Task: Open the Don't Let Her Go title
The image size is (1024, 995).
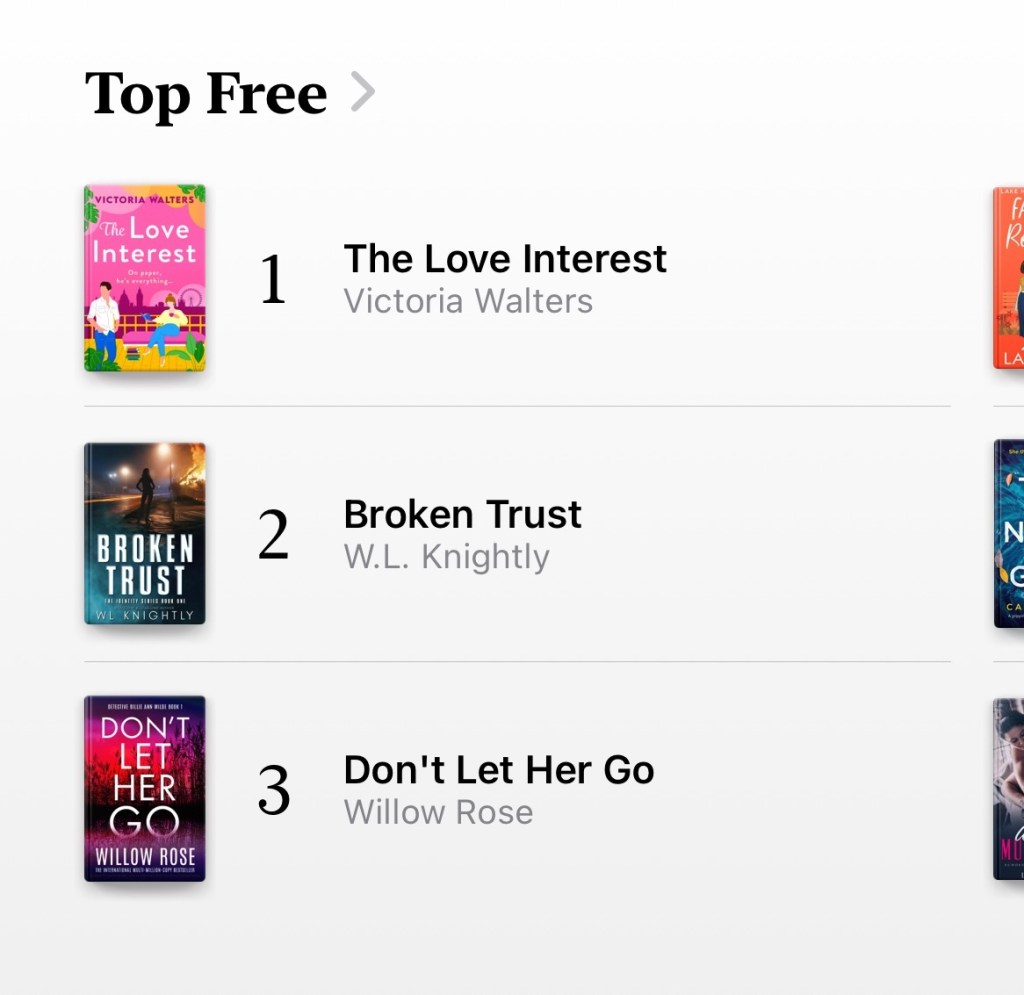Action: click(x=498, y=770)
